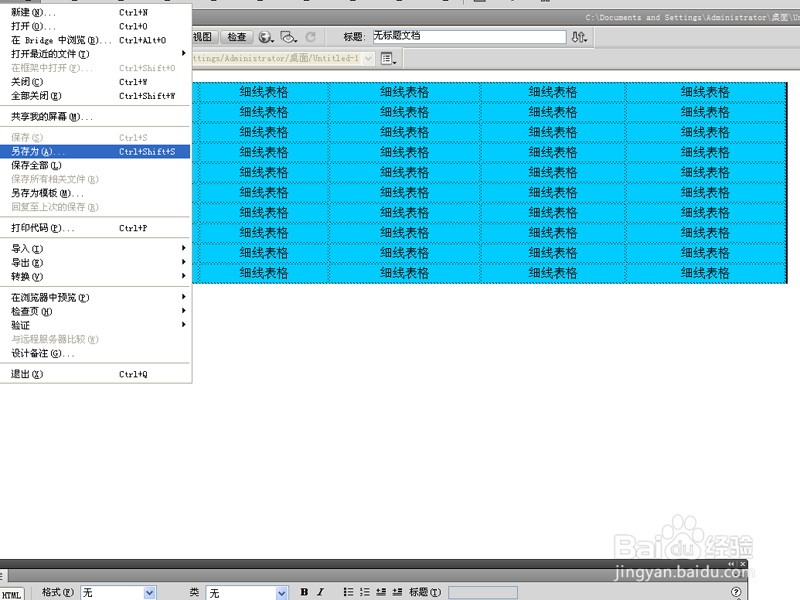This screenshot has width=800, height=600.
Task: Choose 打开 from File menu
Action: pyautogui.click(x=95, y=26)
